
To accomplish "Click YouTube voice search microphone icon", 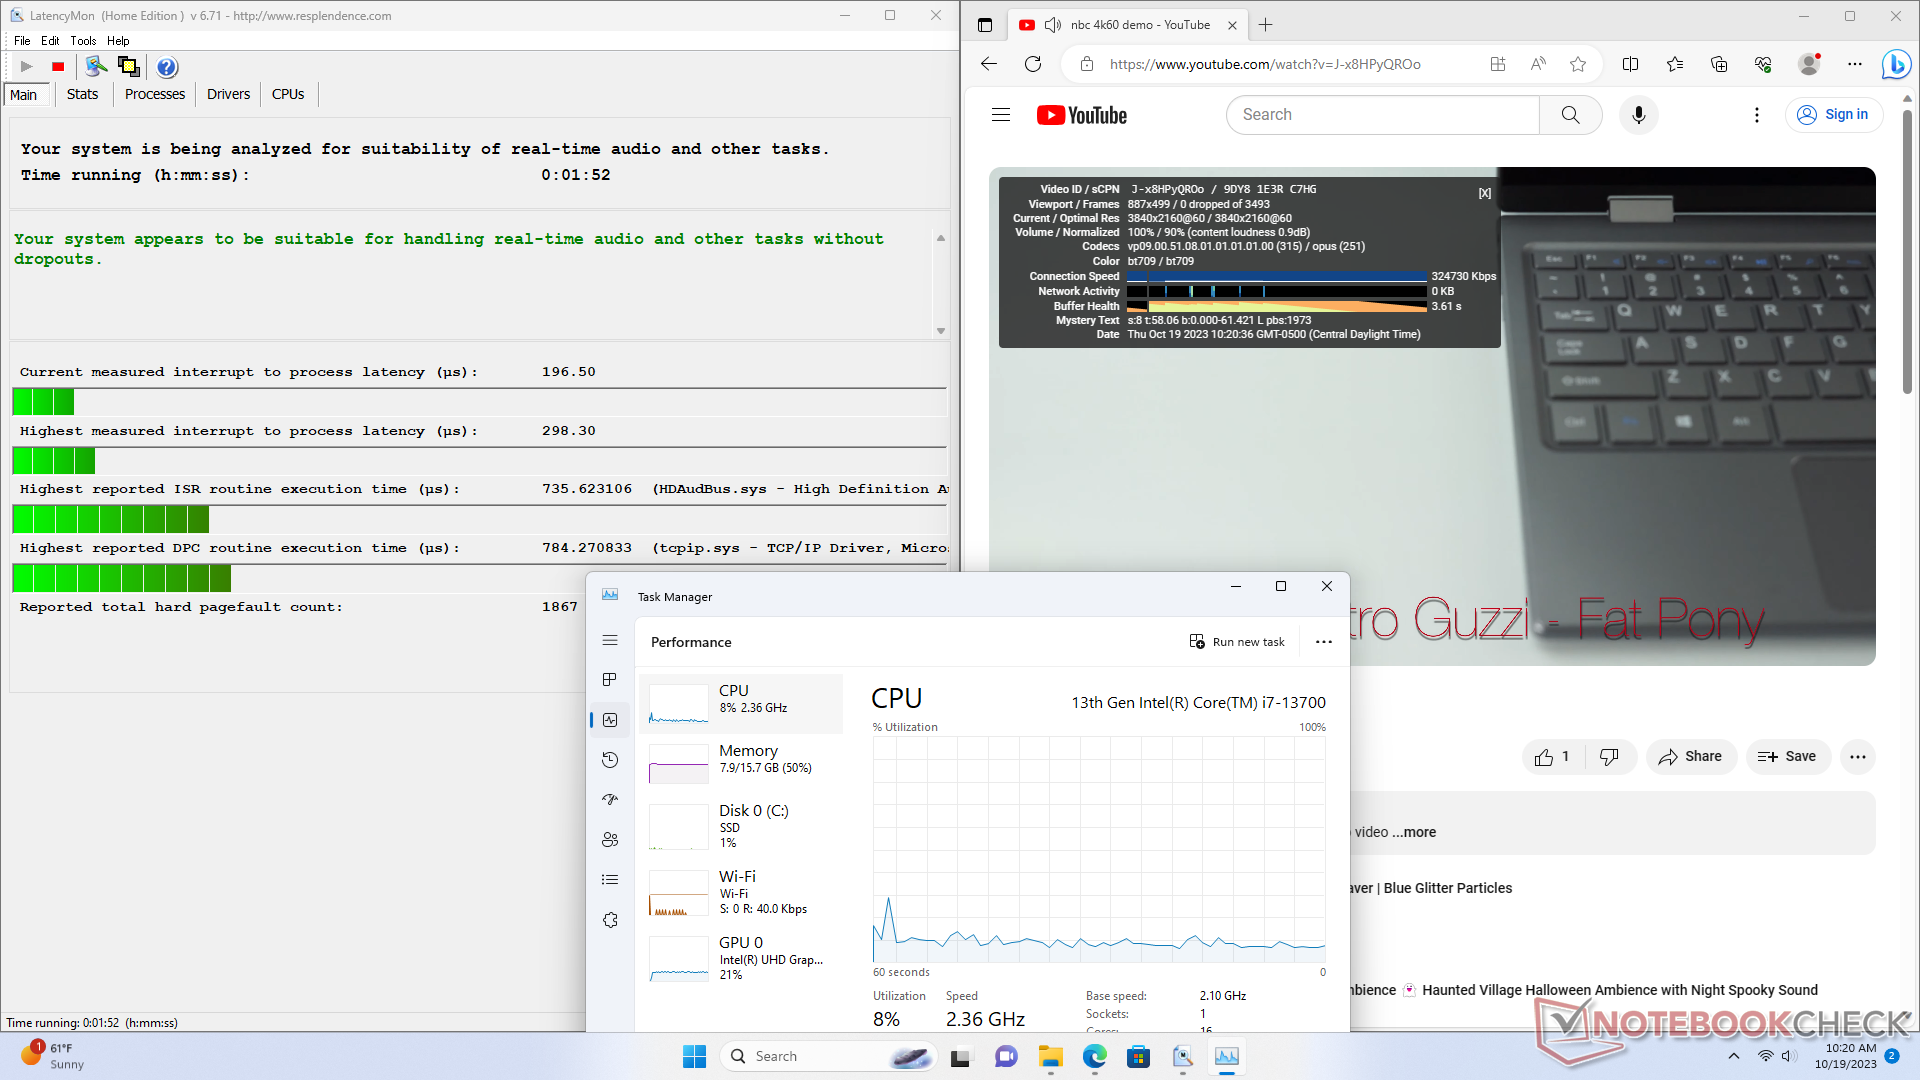I will click(x=1638, y=115).
